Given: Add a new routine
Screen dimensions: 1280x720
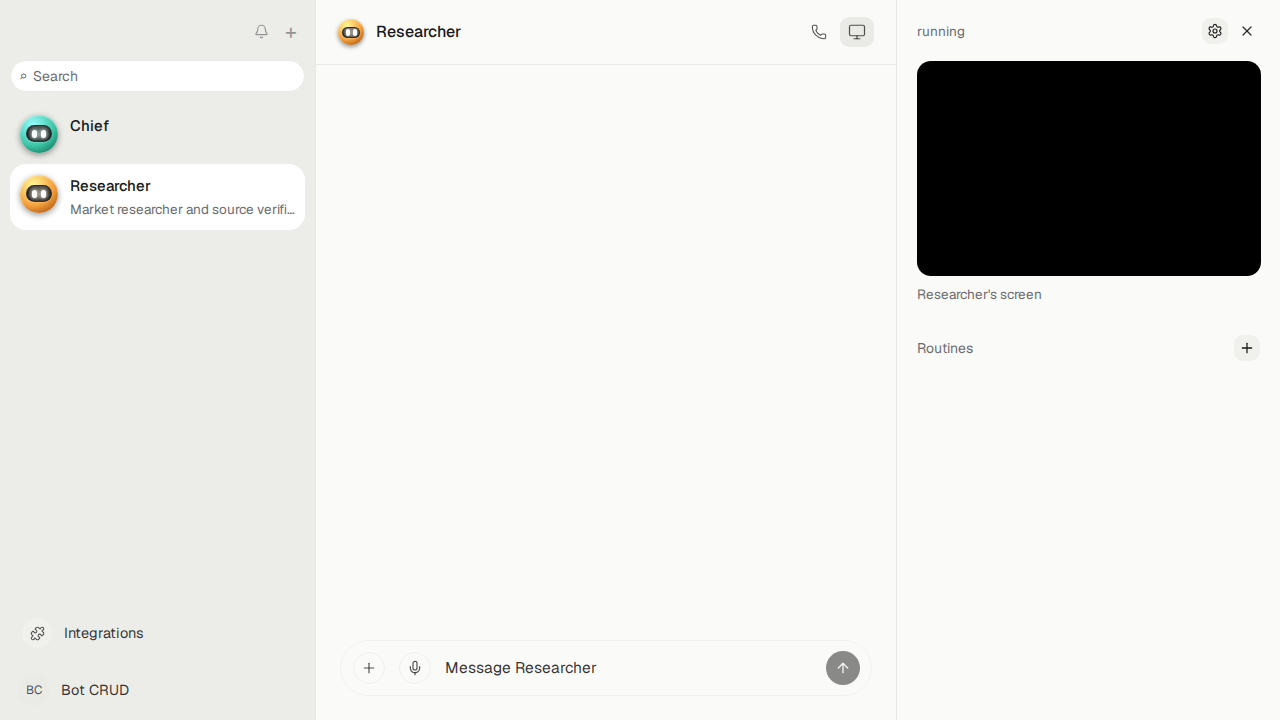Looking at the screenshot, I should (x=1247, y=348).
